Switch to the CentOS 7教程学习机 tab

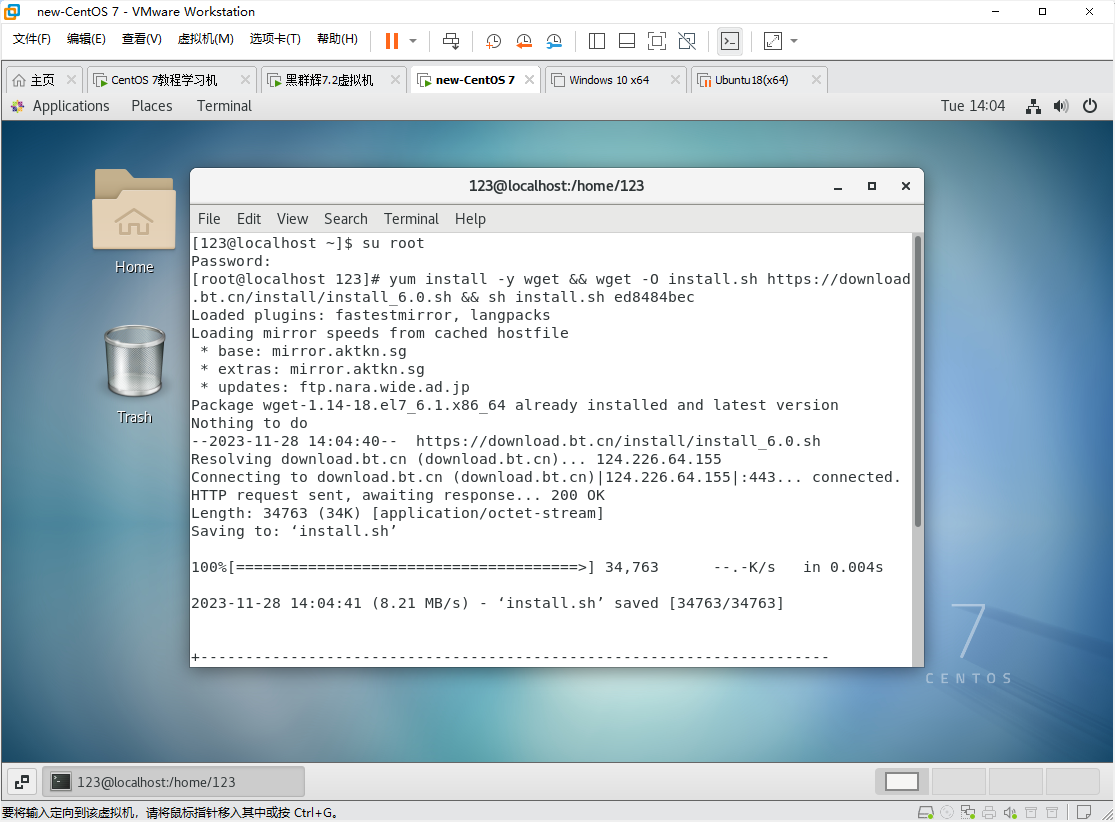pyautogui.click(x=164, y=80)
